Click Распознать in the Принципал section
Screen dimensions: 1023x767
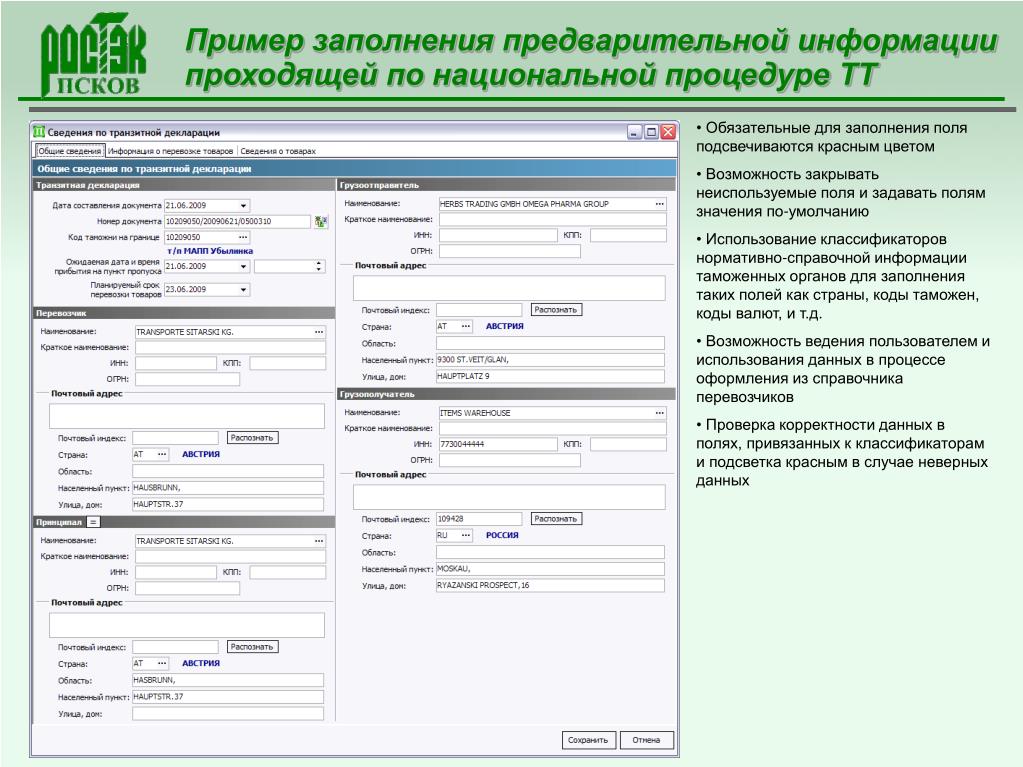(x=252, y=647)
